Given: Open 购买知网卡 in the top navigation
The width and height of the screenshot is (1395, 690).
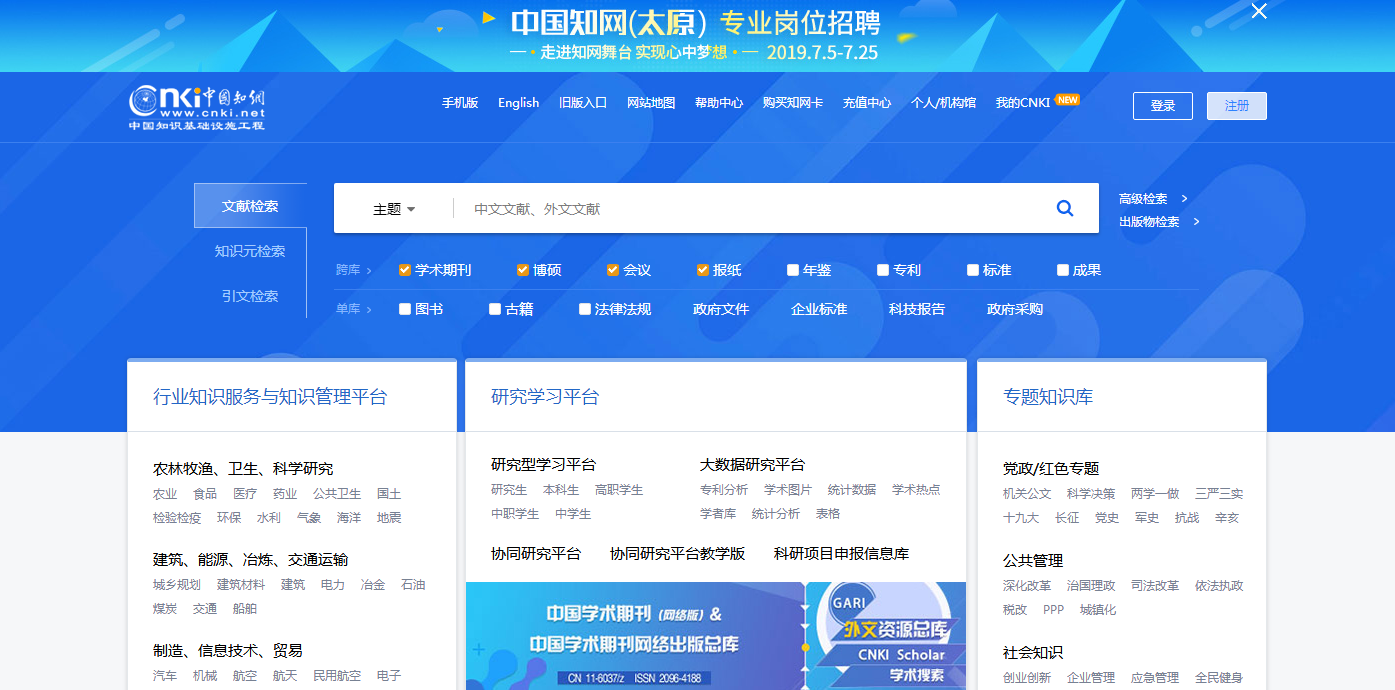Looking at the screenshot, I should [793, 102].
